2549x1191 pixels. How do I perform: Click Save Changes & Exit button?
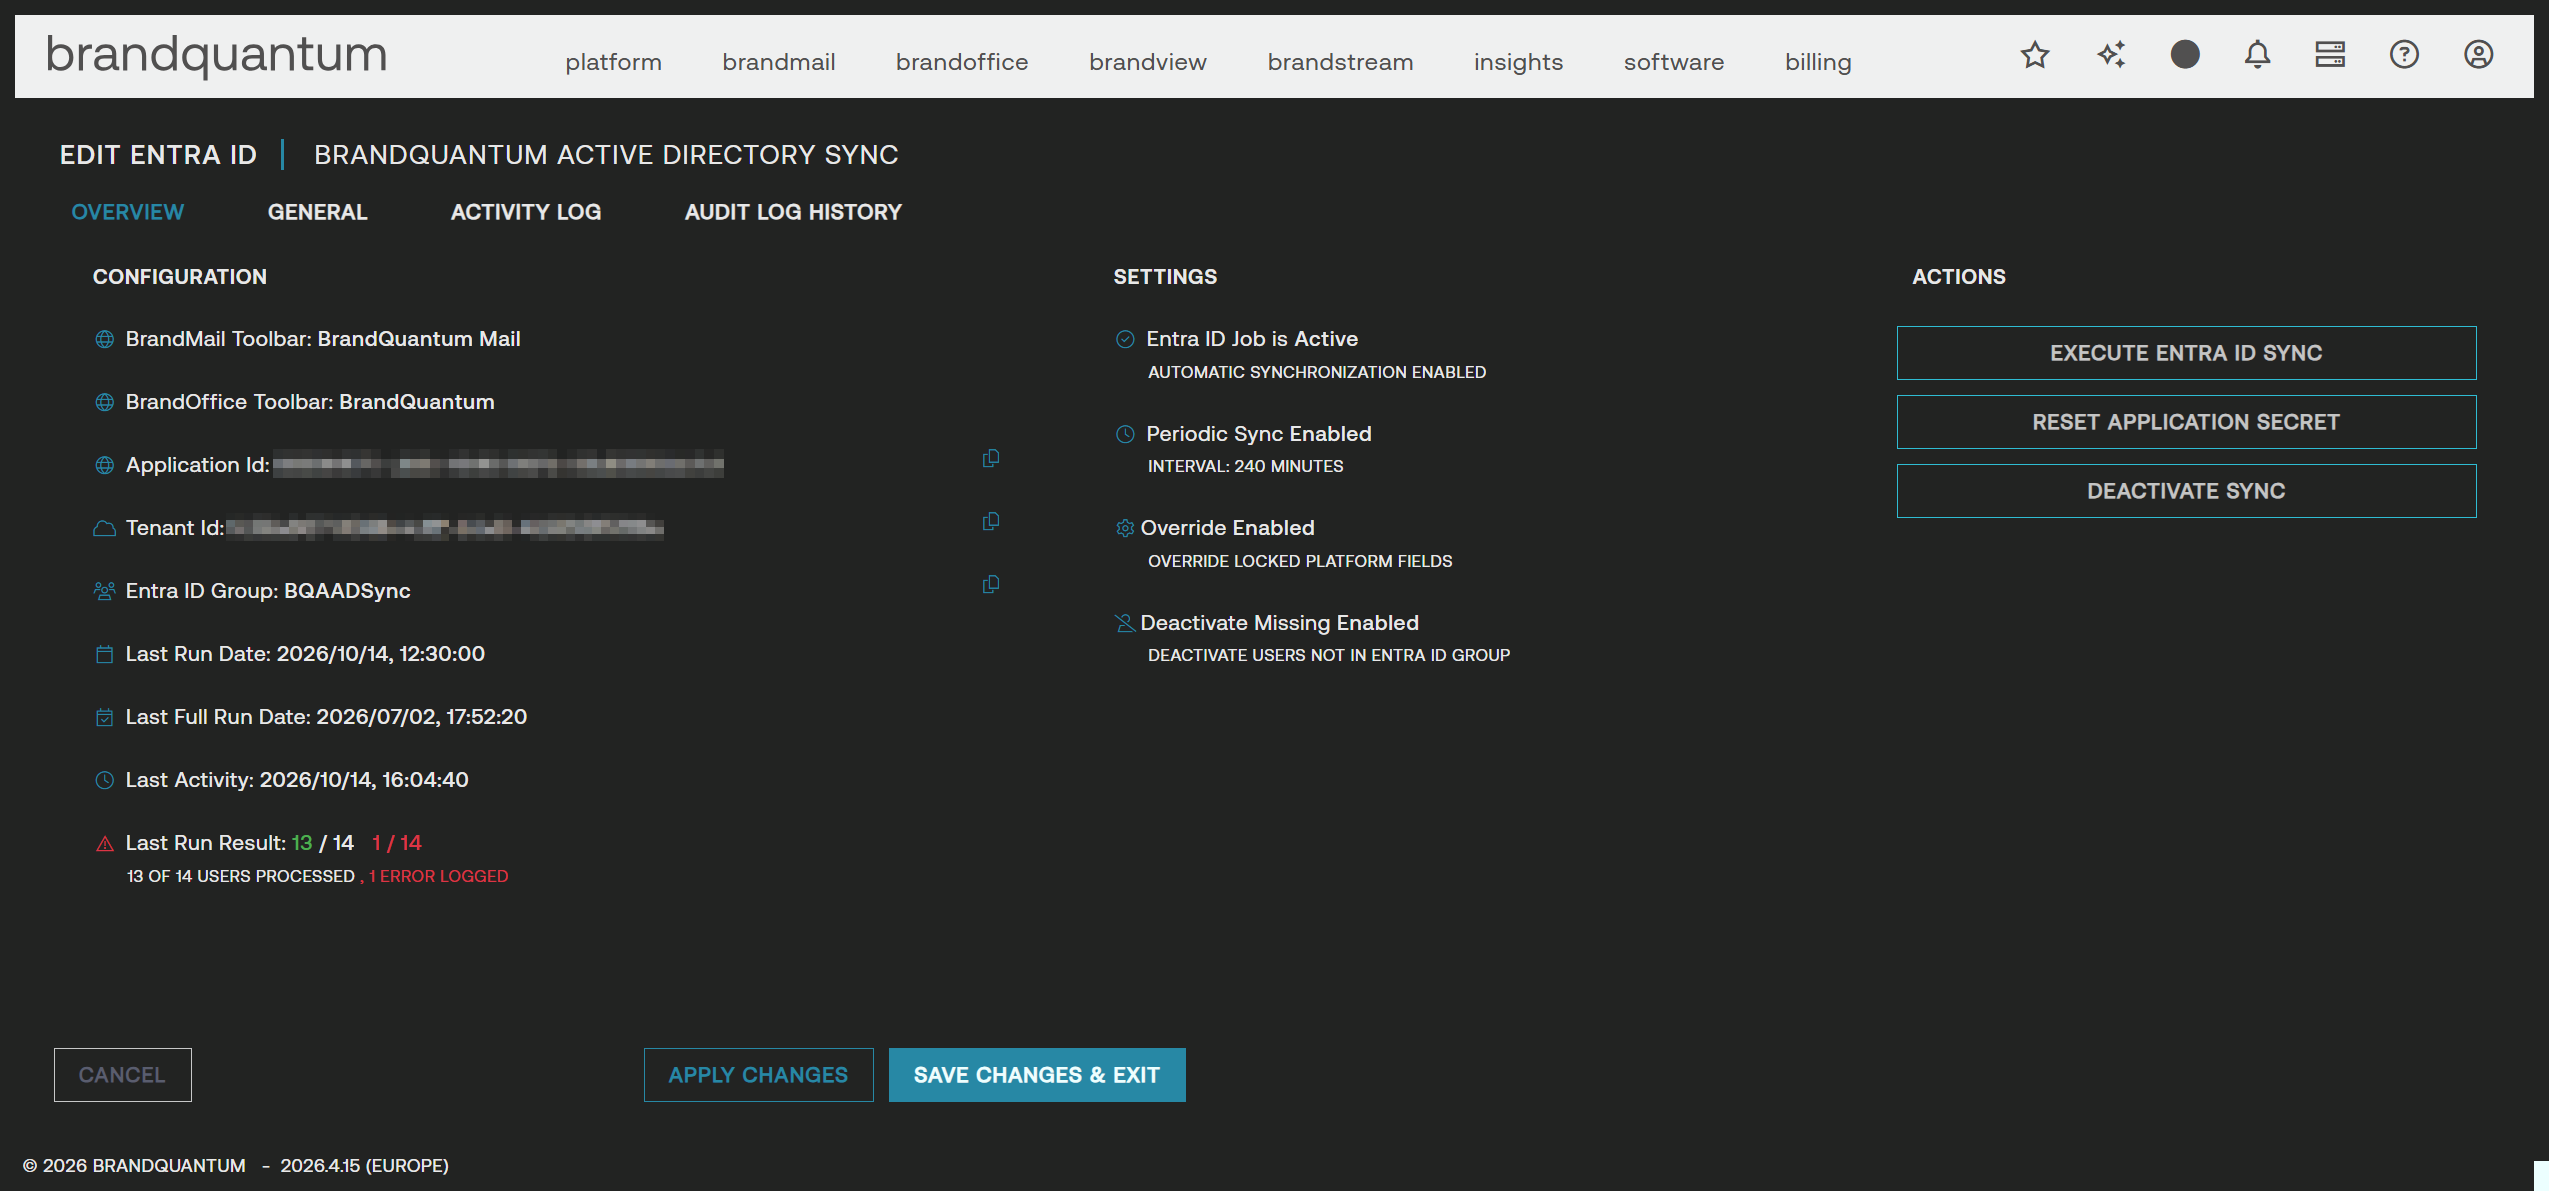tap(1037, 1075)
